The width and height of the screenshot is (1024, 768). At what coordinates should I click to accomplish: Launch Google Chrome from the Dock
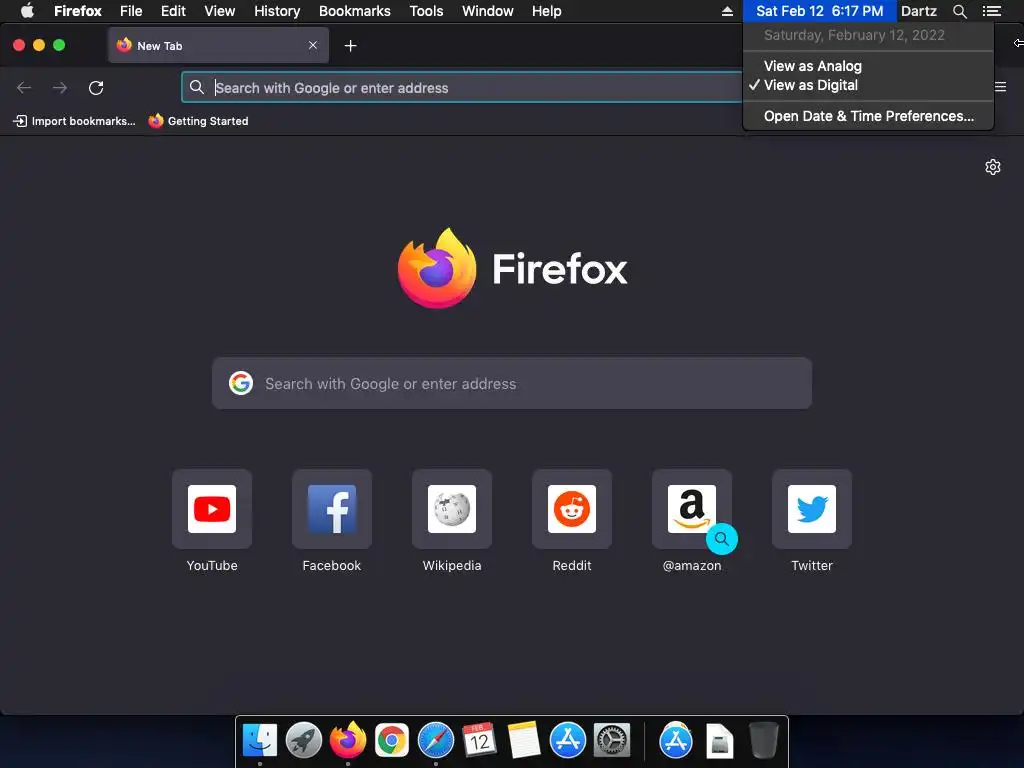tap(392, 741)
